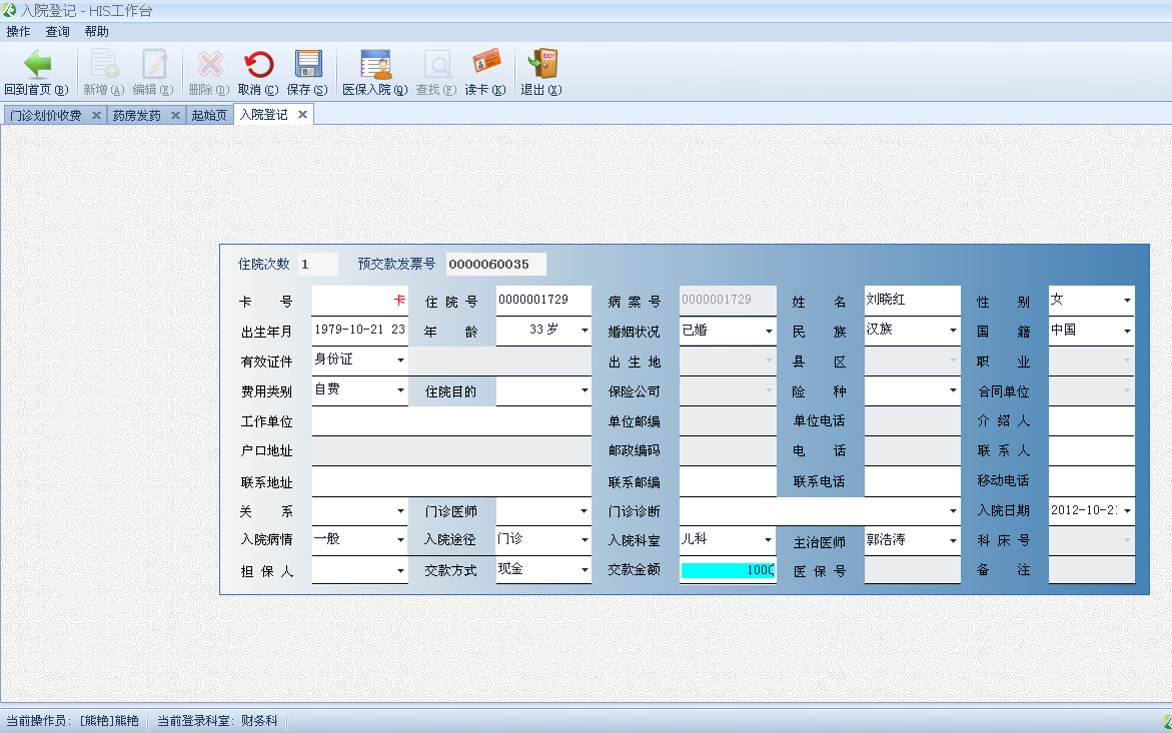
Task: Click the 取消 red undo icon
Action: tap(259, 64)
